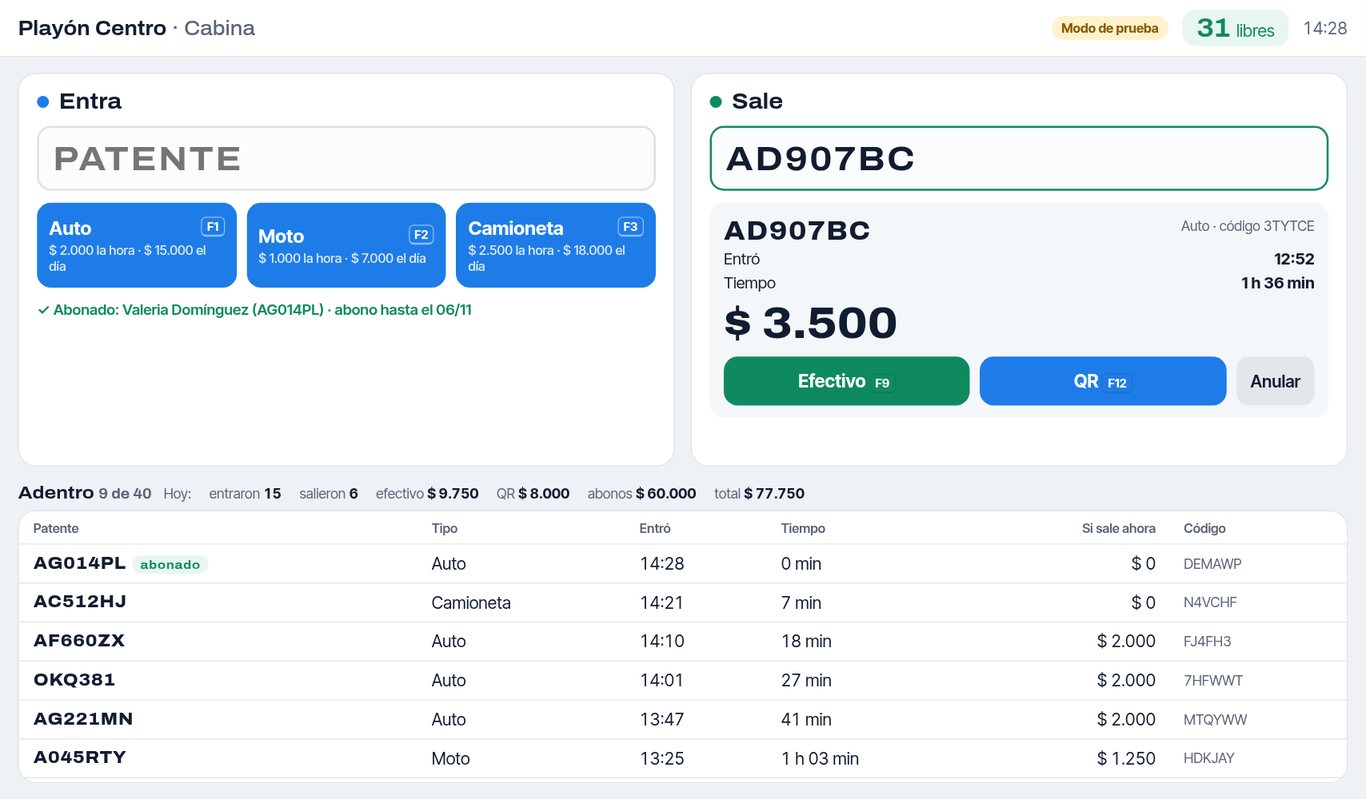Viewport: 1366px width, 799px height.
Task: Click the Playón Centro · Cabina title
Action: coord(137,28)
